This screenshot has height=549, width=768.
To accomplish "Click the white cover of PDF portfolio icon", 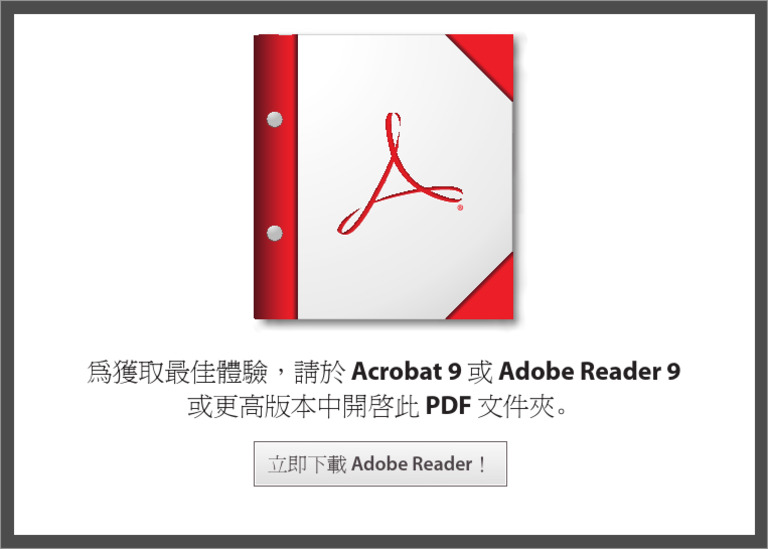I will 406,176.
